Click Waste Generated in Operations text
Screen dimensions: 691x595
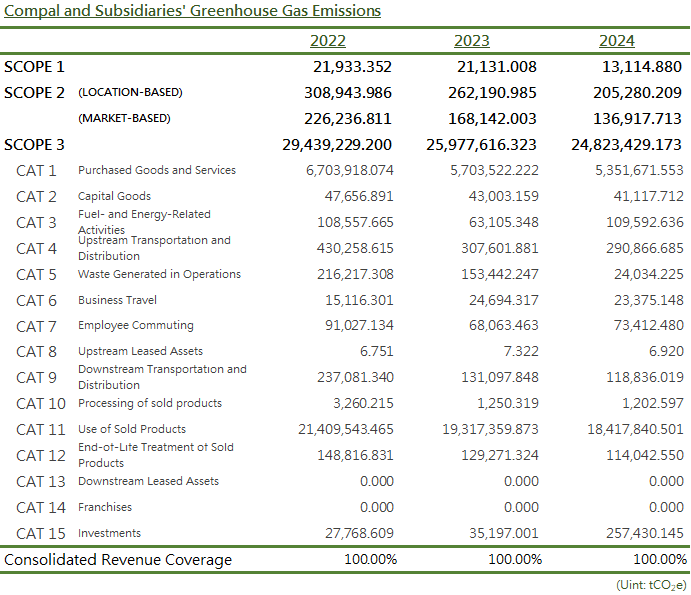(x=160, y=274)
